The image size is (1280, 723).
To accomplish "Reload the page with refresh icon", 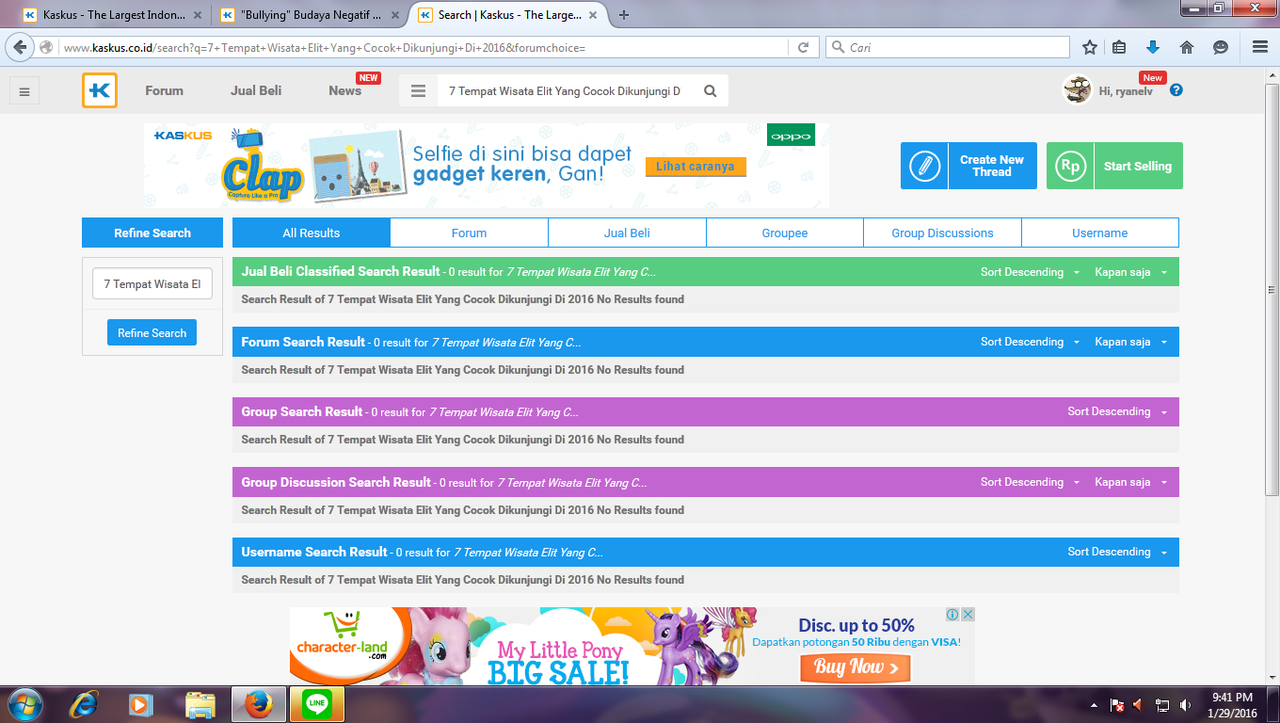I will coord(803,47).
